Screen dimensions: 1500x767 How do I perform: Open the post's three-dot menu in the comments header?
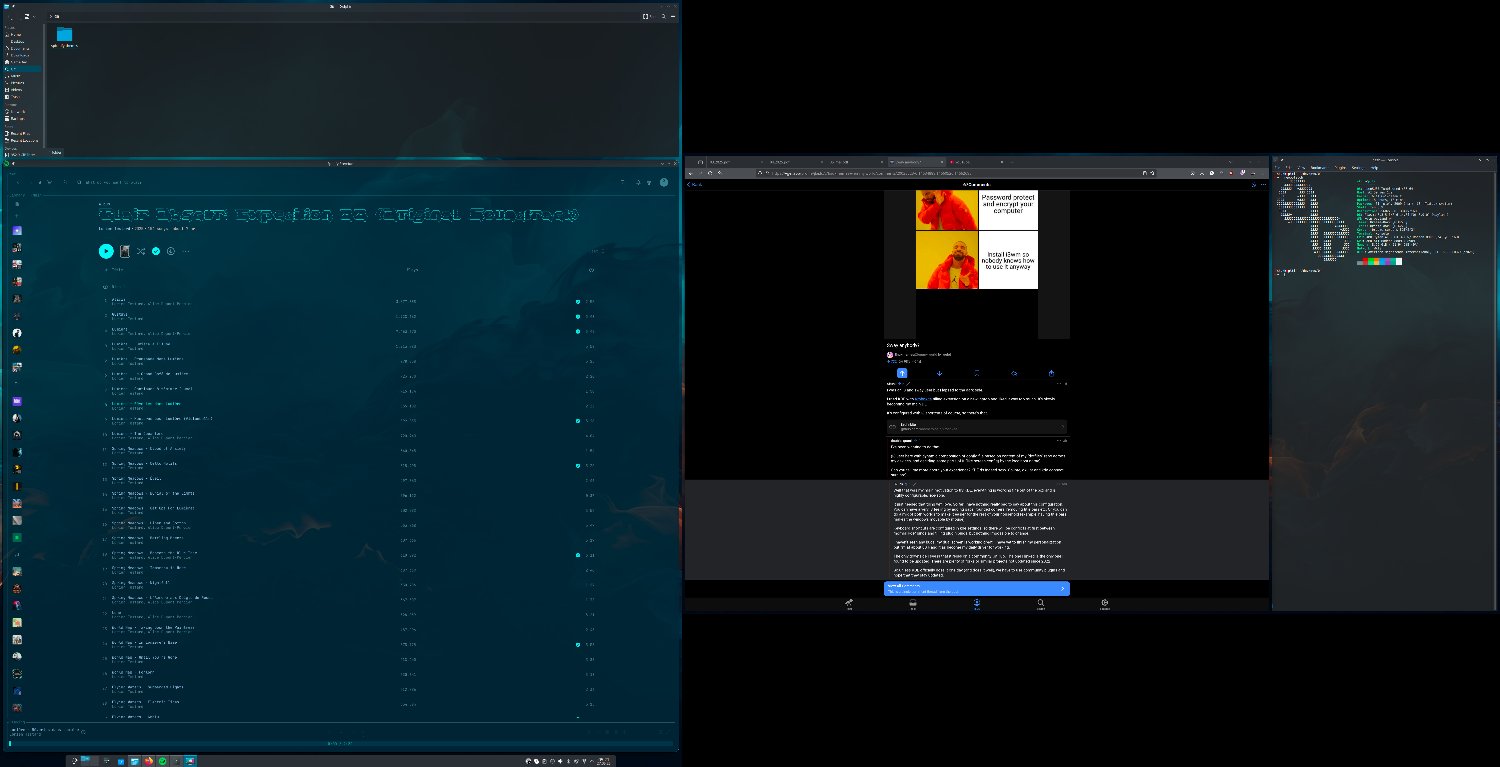[1264, 185]
